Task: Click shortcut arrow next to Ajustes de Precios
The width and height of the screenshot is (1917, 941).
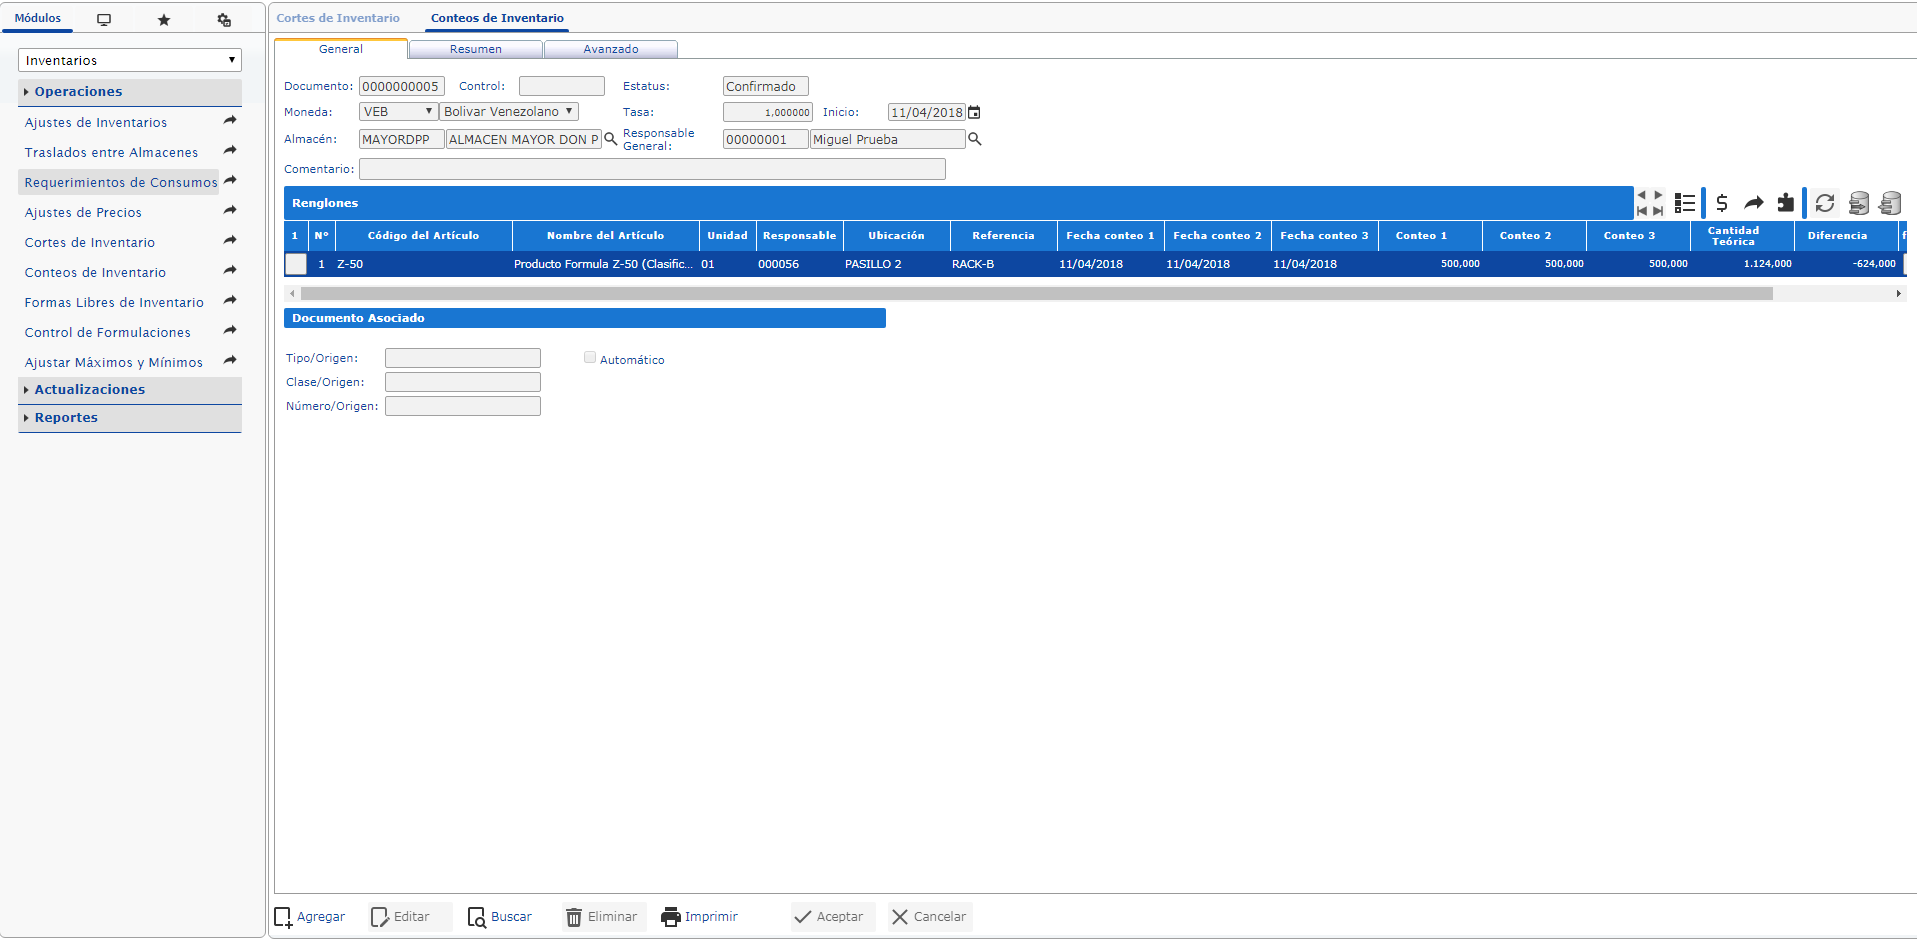Action: 230,210
